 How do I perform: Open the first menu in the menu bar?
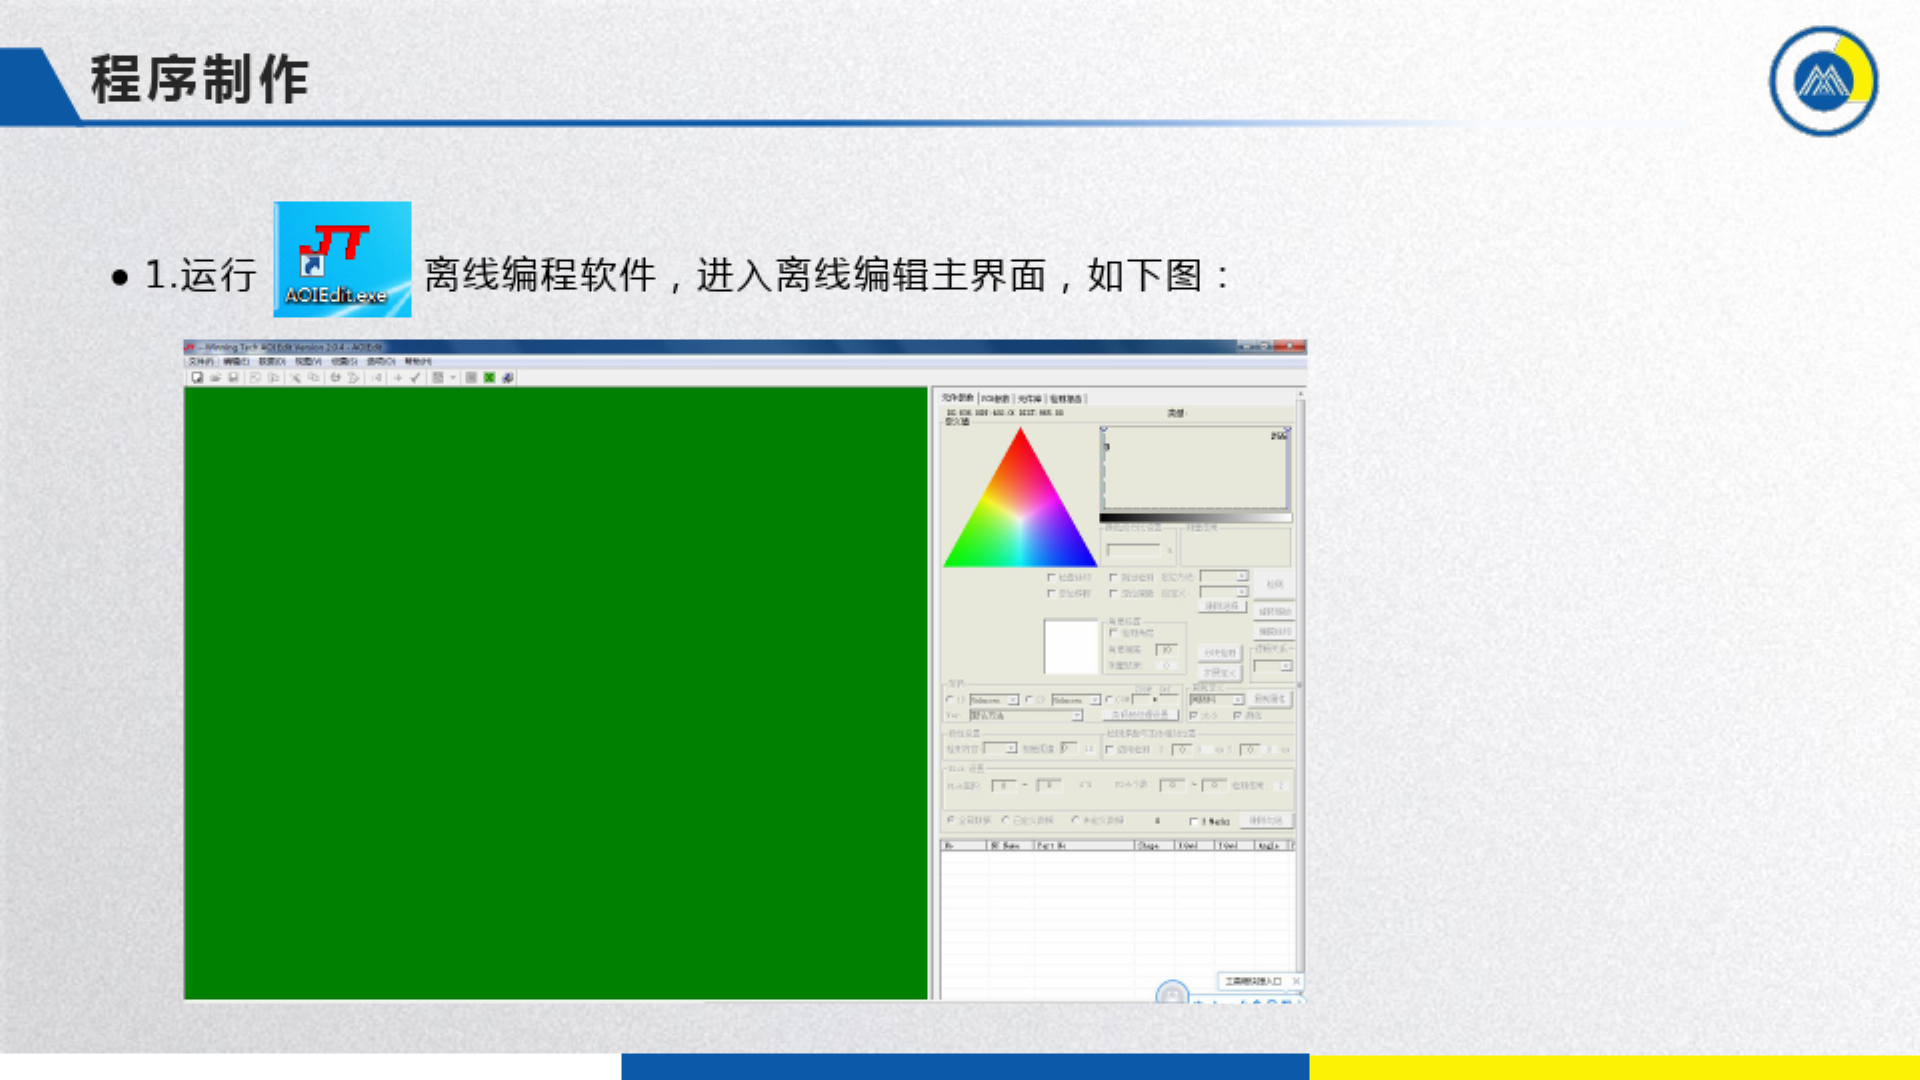pyautogui.click(x=201, y=361)
